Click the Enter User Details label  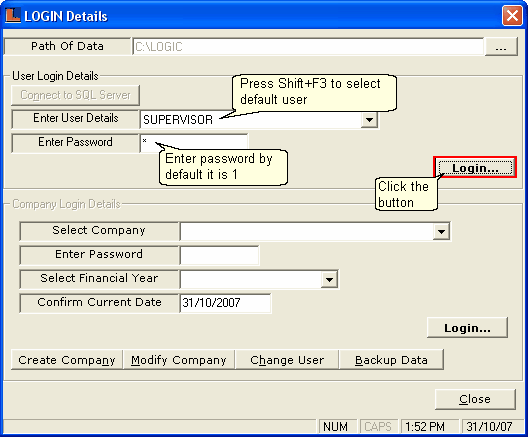(75, 119)
